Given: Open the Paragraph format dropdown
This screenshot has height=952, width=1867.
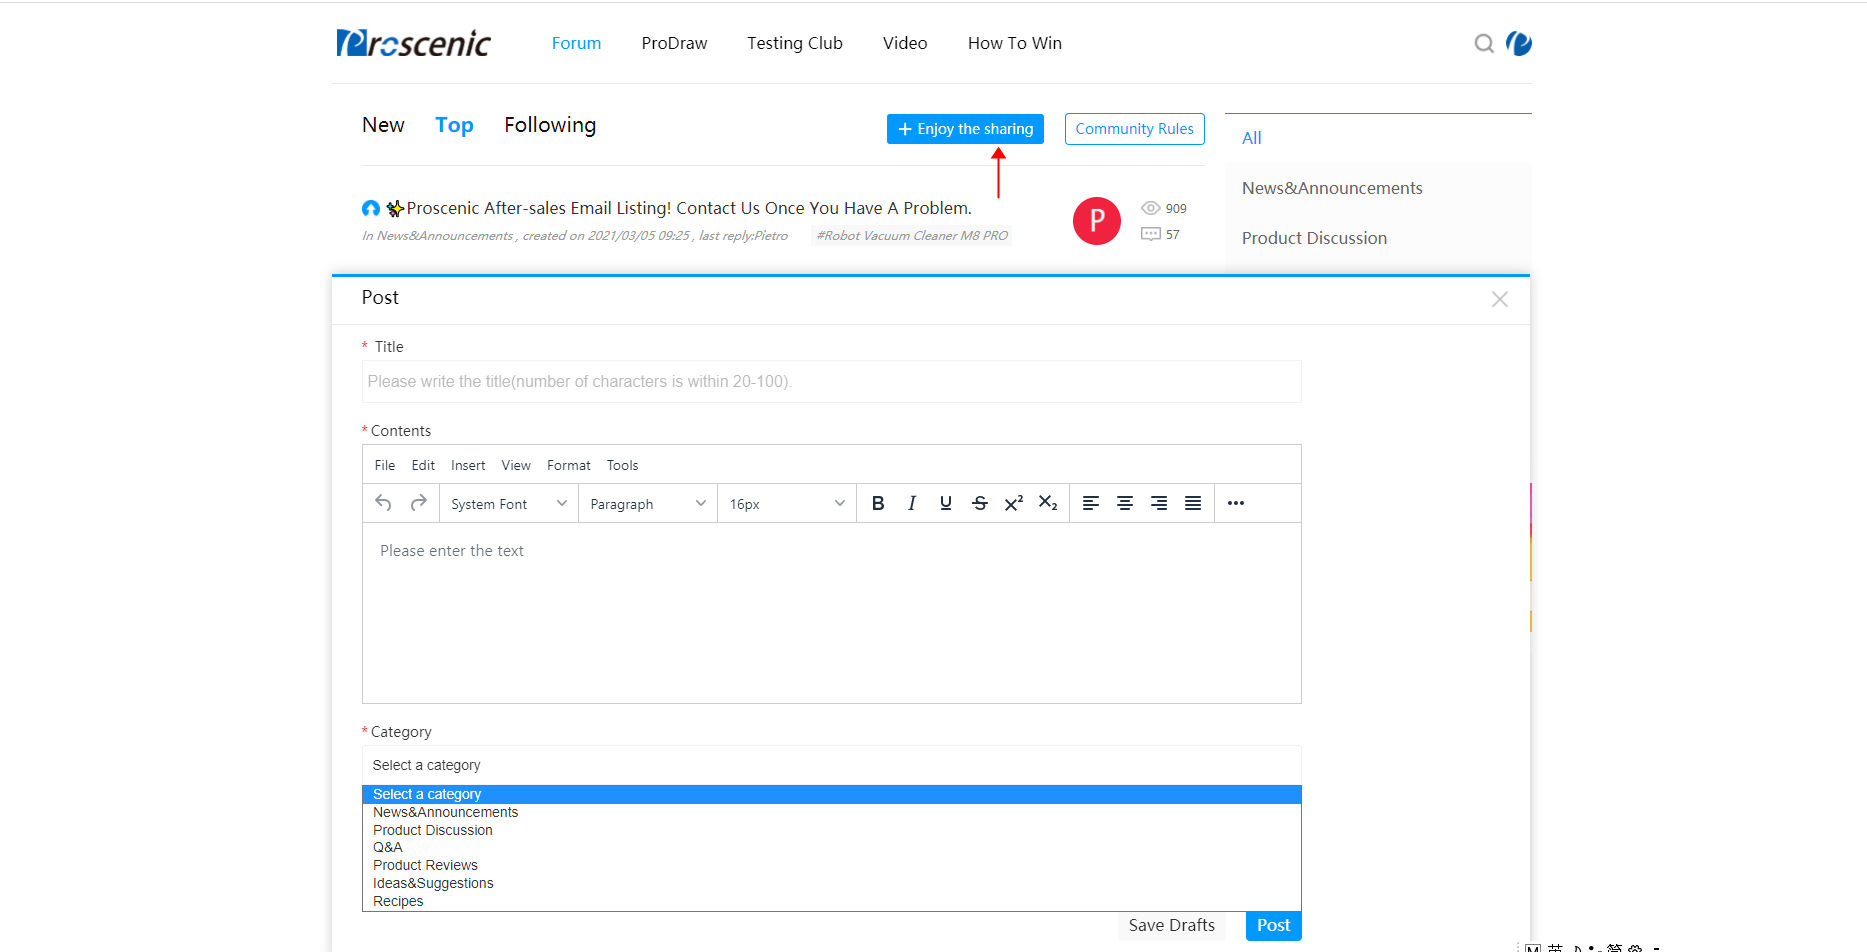Looking at the screenshot, I should pyautogui.click(x=648, y=504).
